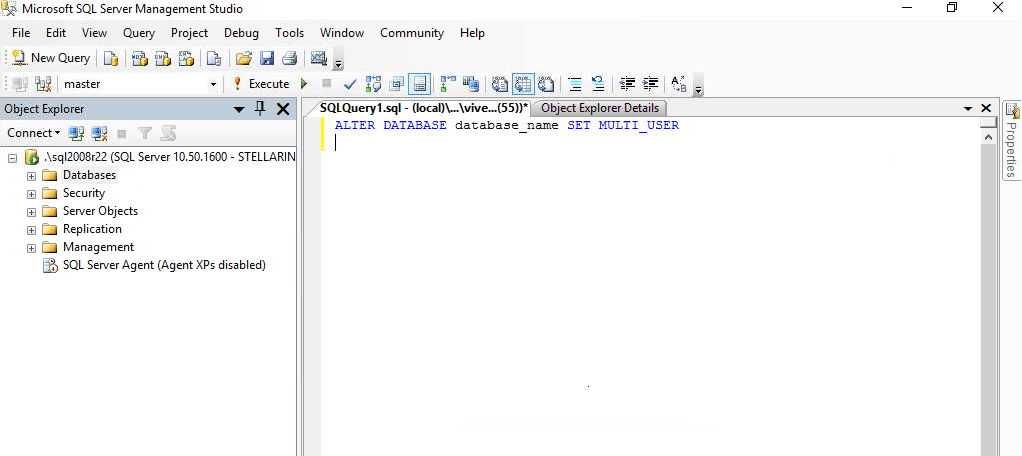Click the New Query button
Viewport: 1022px width, 456px height.
tap(51, 58)
